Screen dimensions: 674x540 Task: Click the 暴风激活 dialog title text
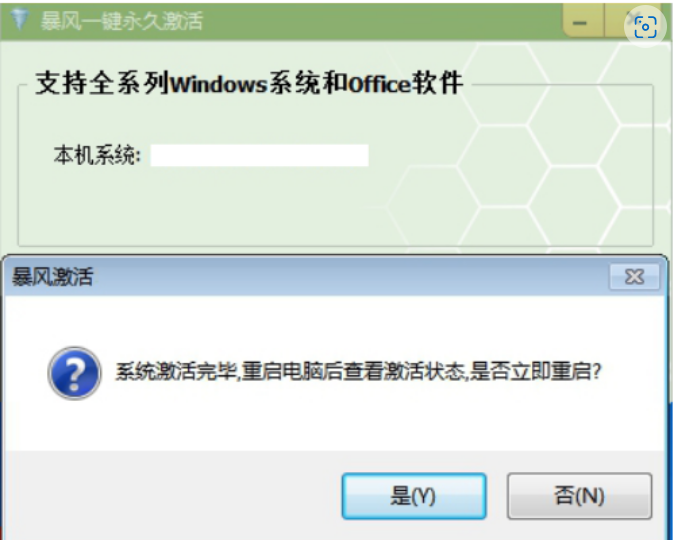[52, 277]
